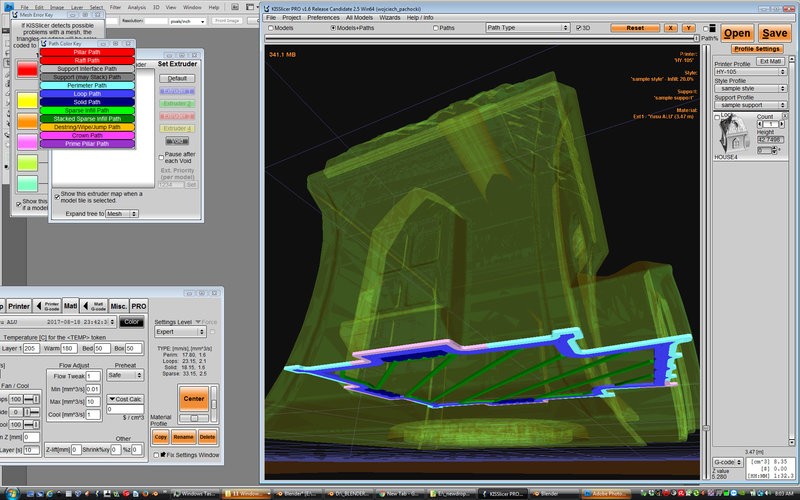Open the G-code dropdown at bottom right
Screen dimensions: 800x500
pos(728,462)
